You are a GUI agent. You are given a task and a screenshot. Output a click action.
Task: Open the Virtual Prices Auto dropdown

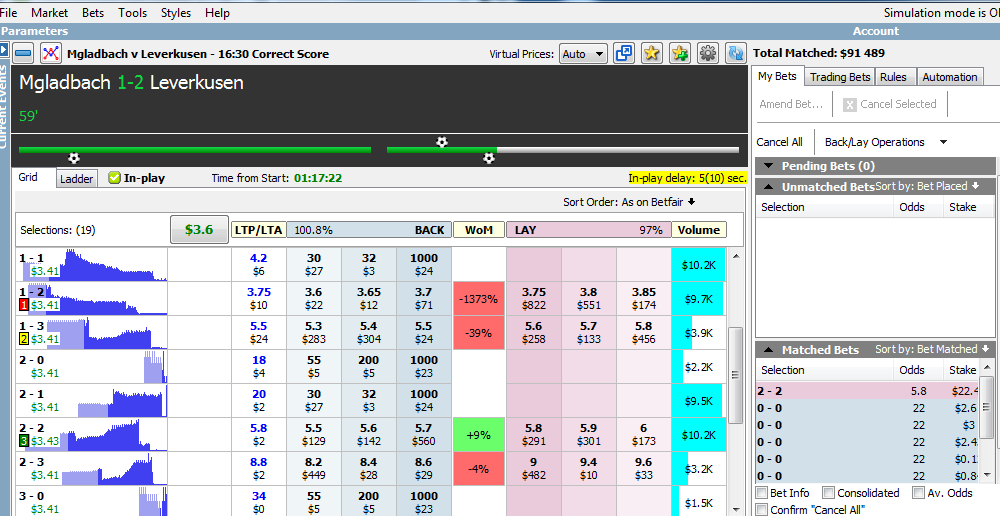pos(583,54)
